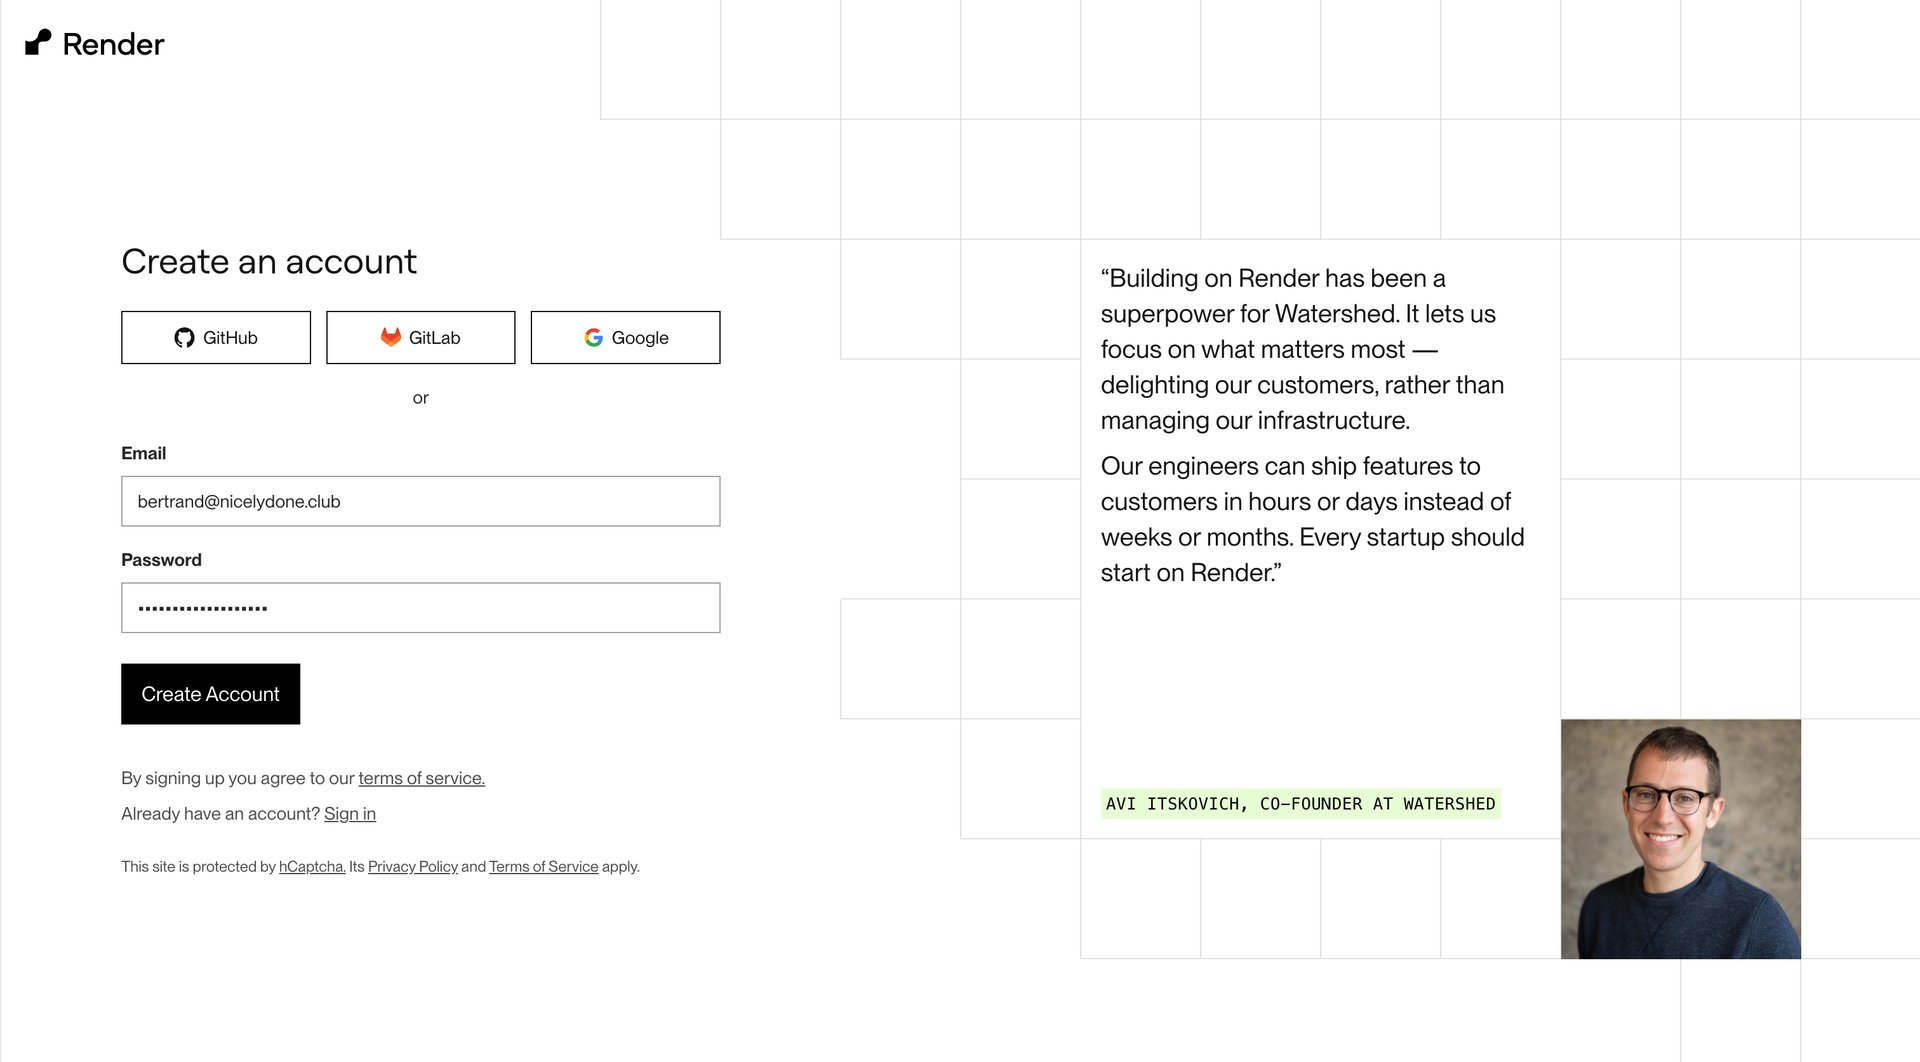Click the Create an account heading
This screenshot has width=1920, height=1062.
click(268, 261)
